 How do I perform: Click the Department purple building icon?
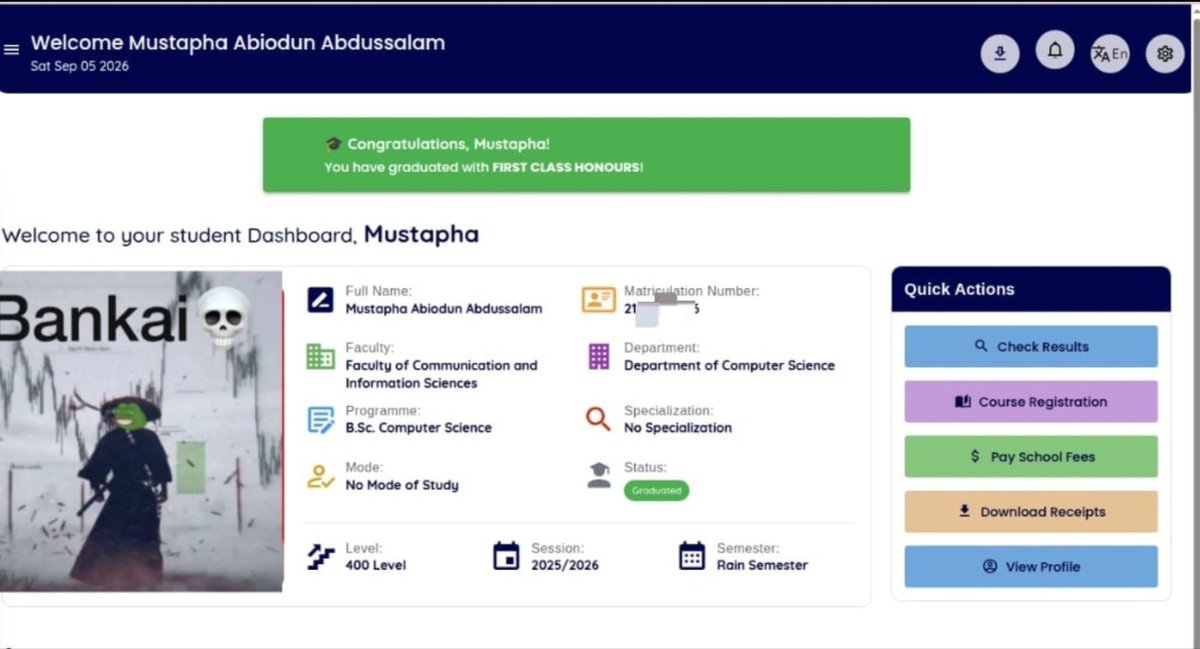[598, 356]
